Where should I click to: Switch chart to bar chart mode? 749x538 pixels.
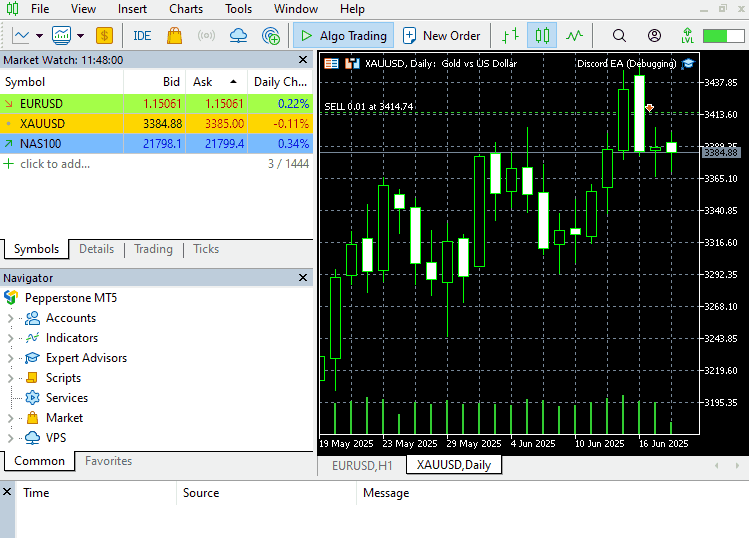coord(510,35)
